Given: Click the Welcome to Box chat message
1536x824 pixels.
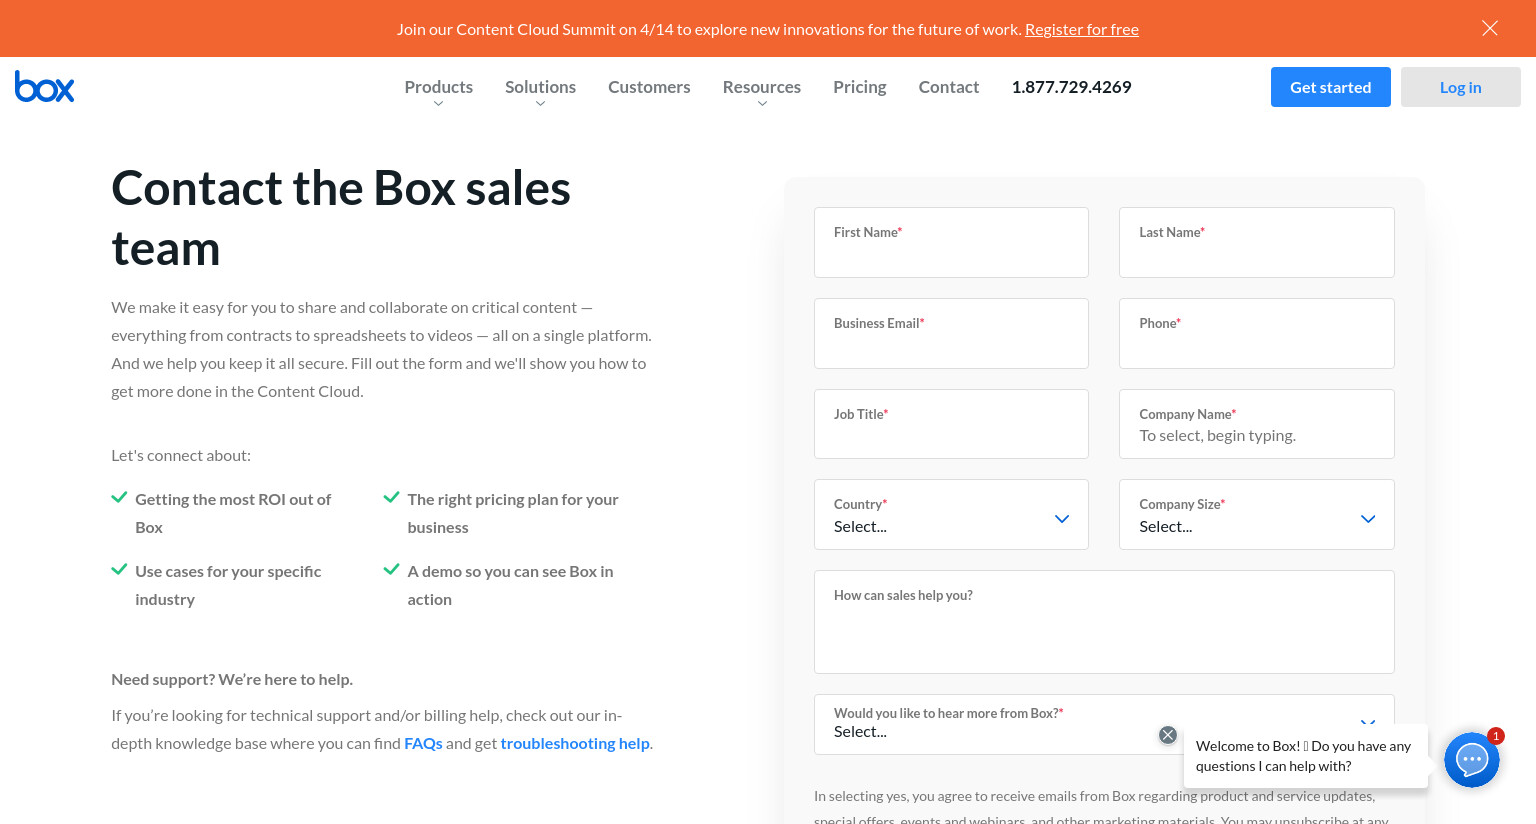Looking at the screenshot, I should [x=1306, y=756].
